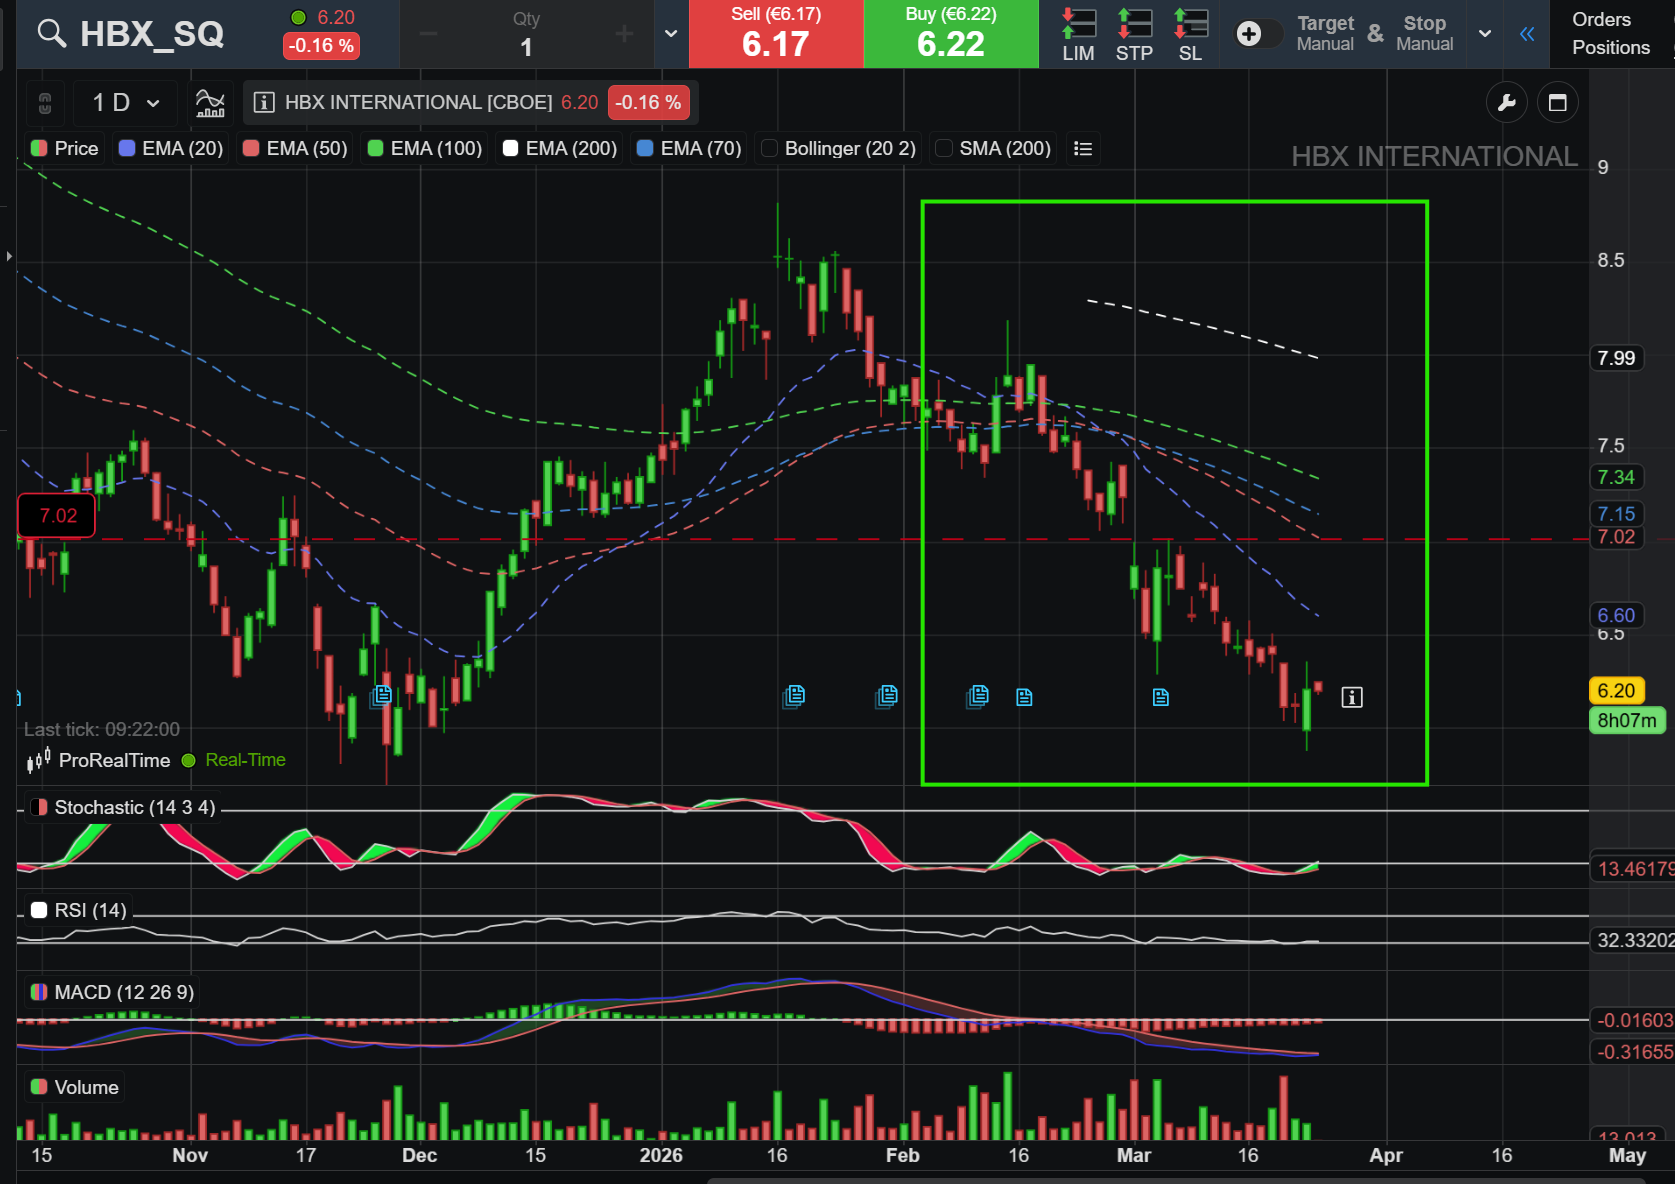Image resolution: width=1675 pixels, height=1184 pixels.
Task: Expand the quantity options dropdown arrow
Action: pyautogui.click(x=671, y=34)
